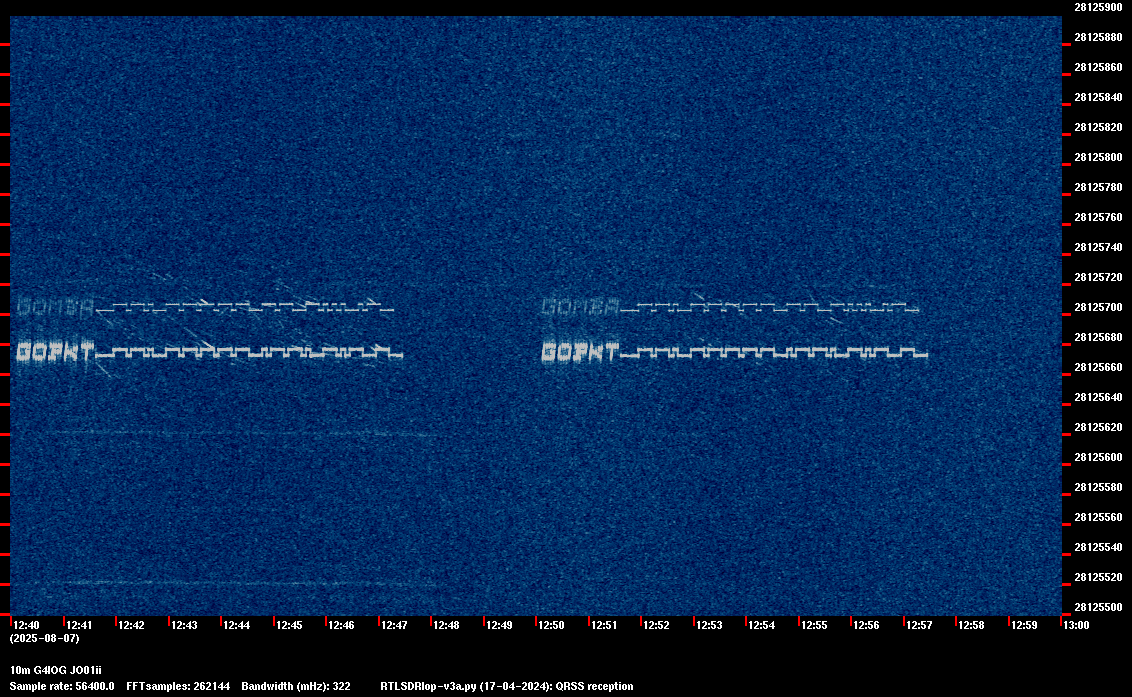Select the 12:46 time label
The width and height of the screenshot is (1132, 697).
point(341,625)
